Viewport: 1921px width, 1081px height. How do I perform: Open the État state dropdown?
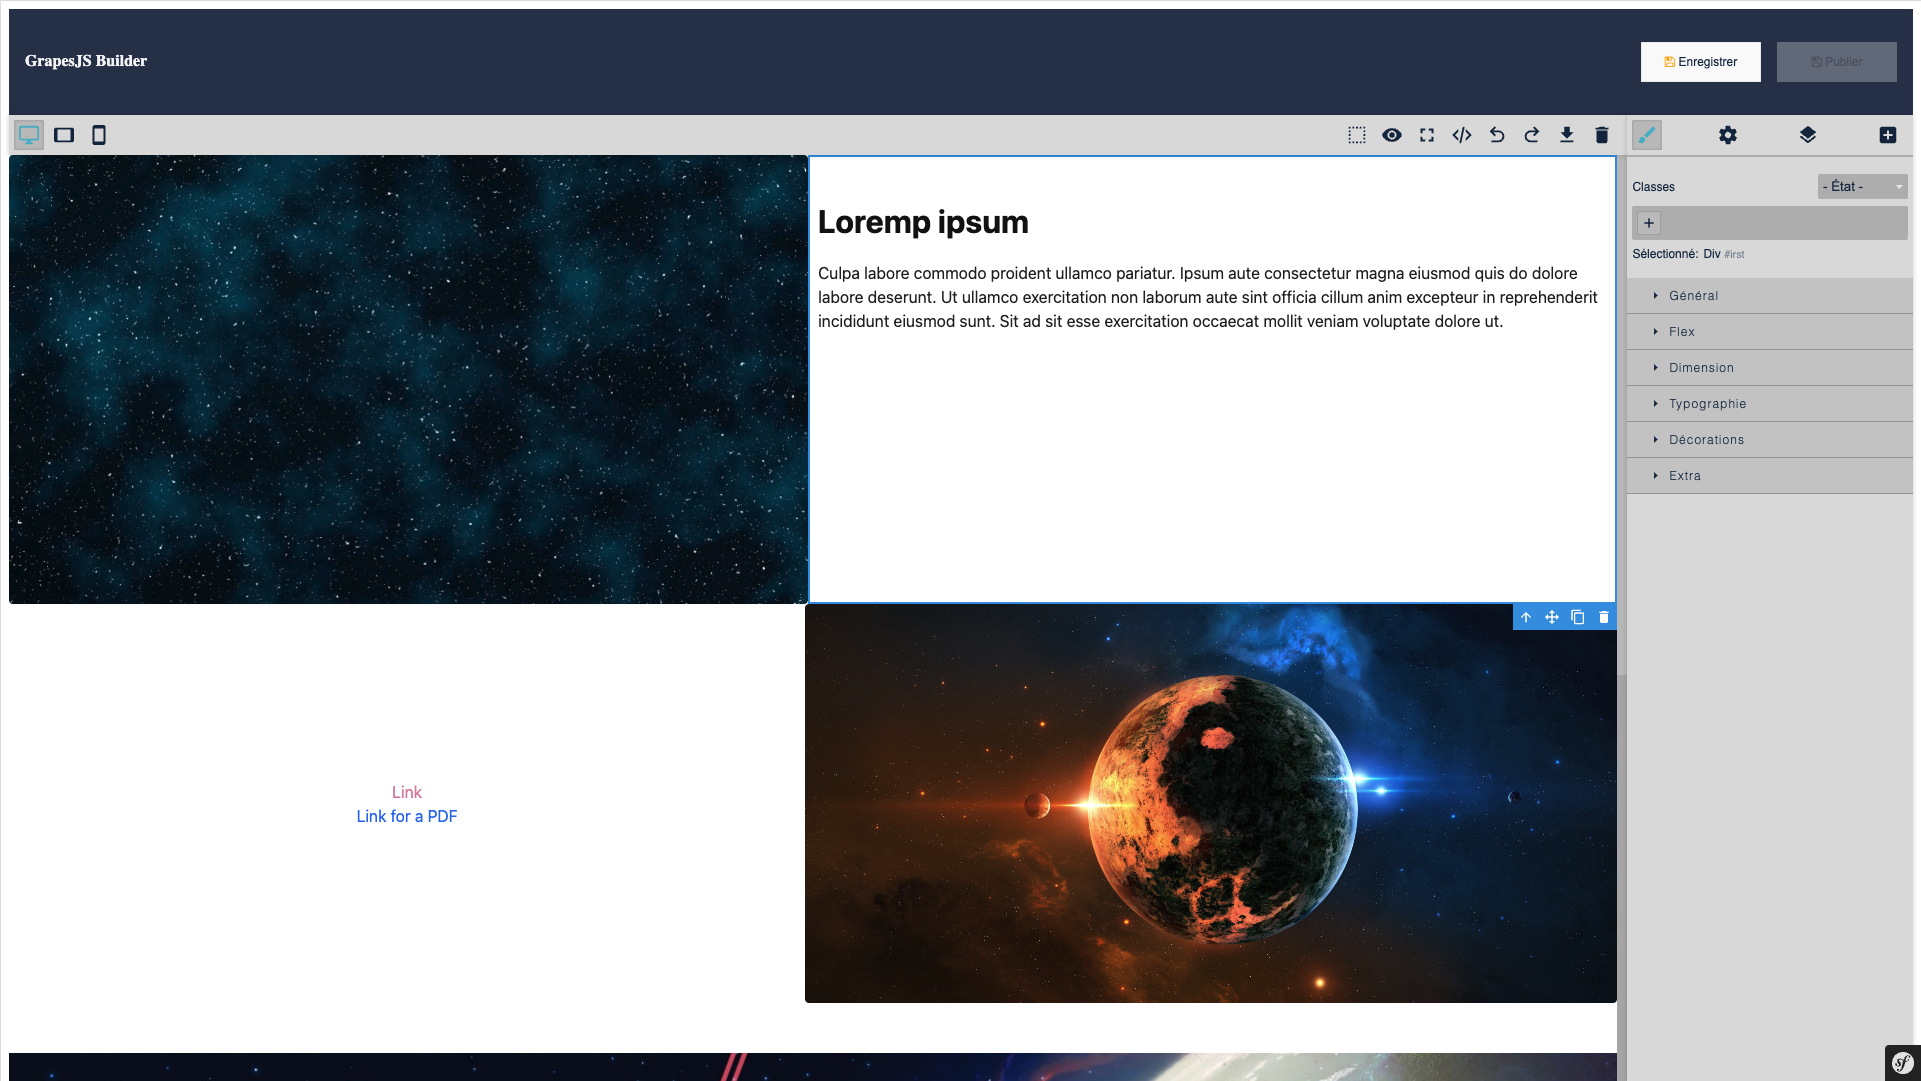[1862, 186]
